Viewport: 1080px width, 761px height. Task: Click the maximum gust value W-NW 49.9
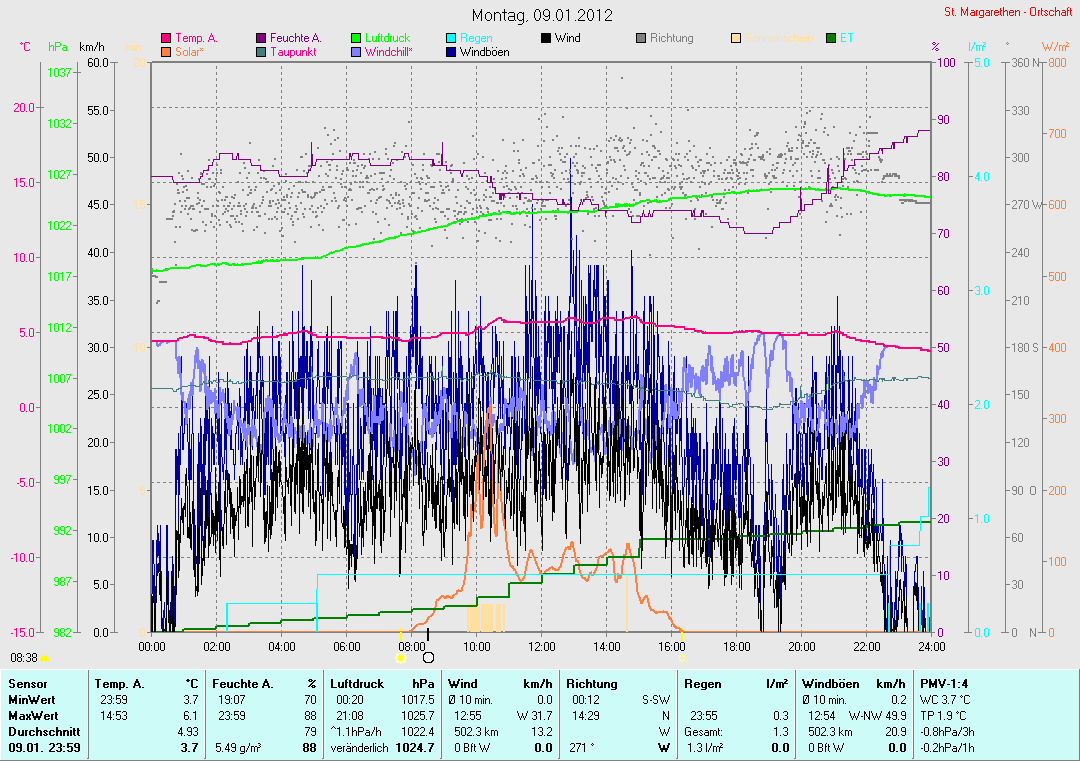click(878, 716)
